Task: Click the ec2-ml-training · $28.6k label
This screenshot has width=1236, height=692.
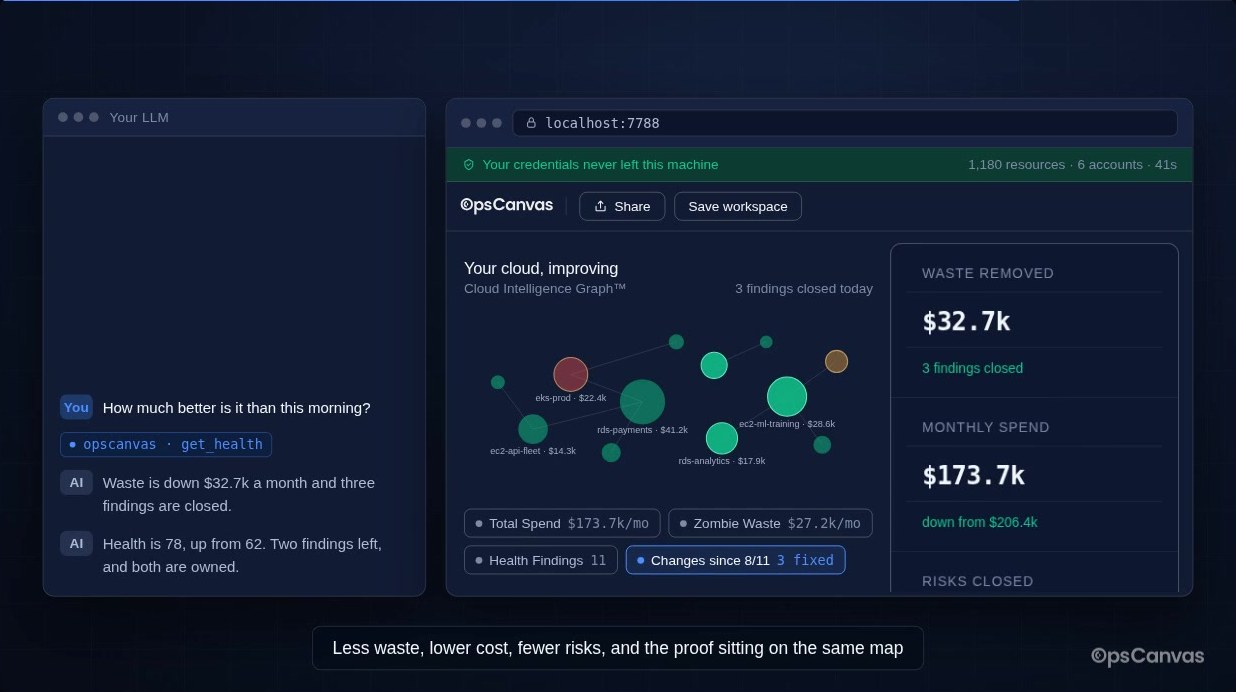Action: (787, 424)
